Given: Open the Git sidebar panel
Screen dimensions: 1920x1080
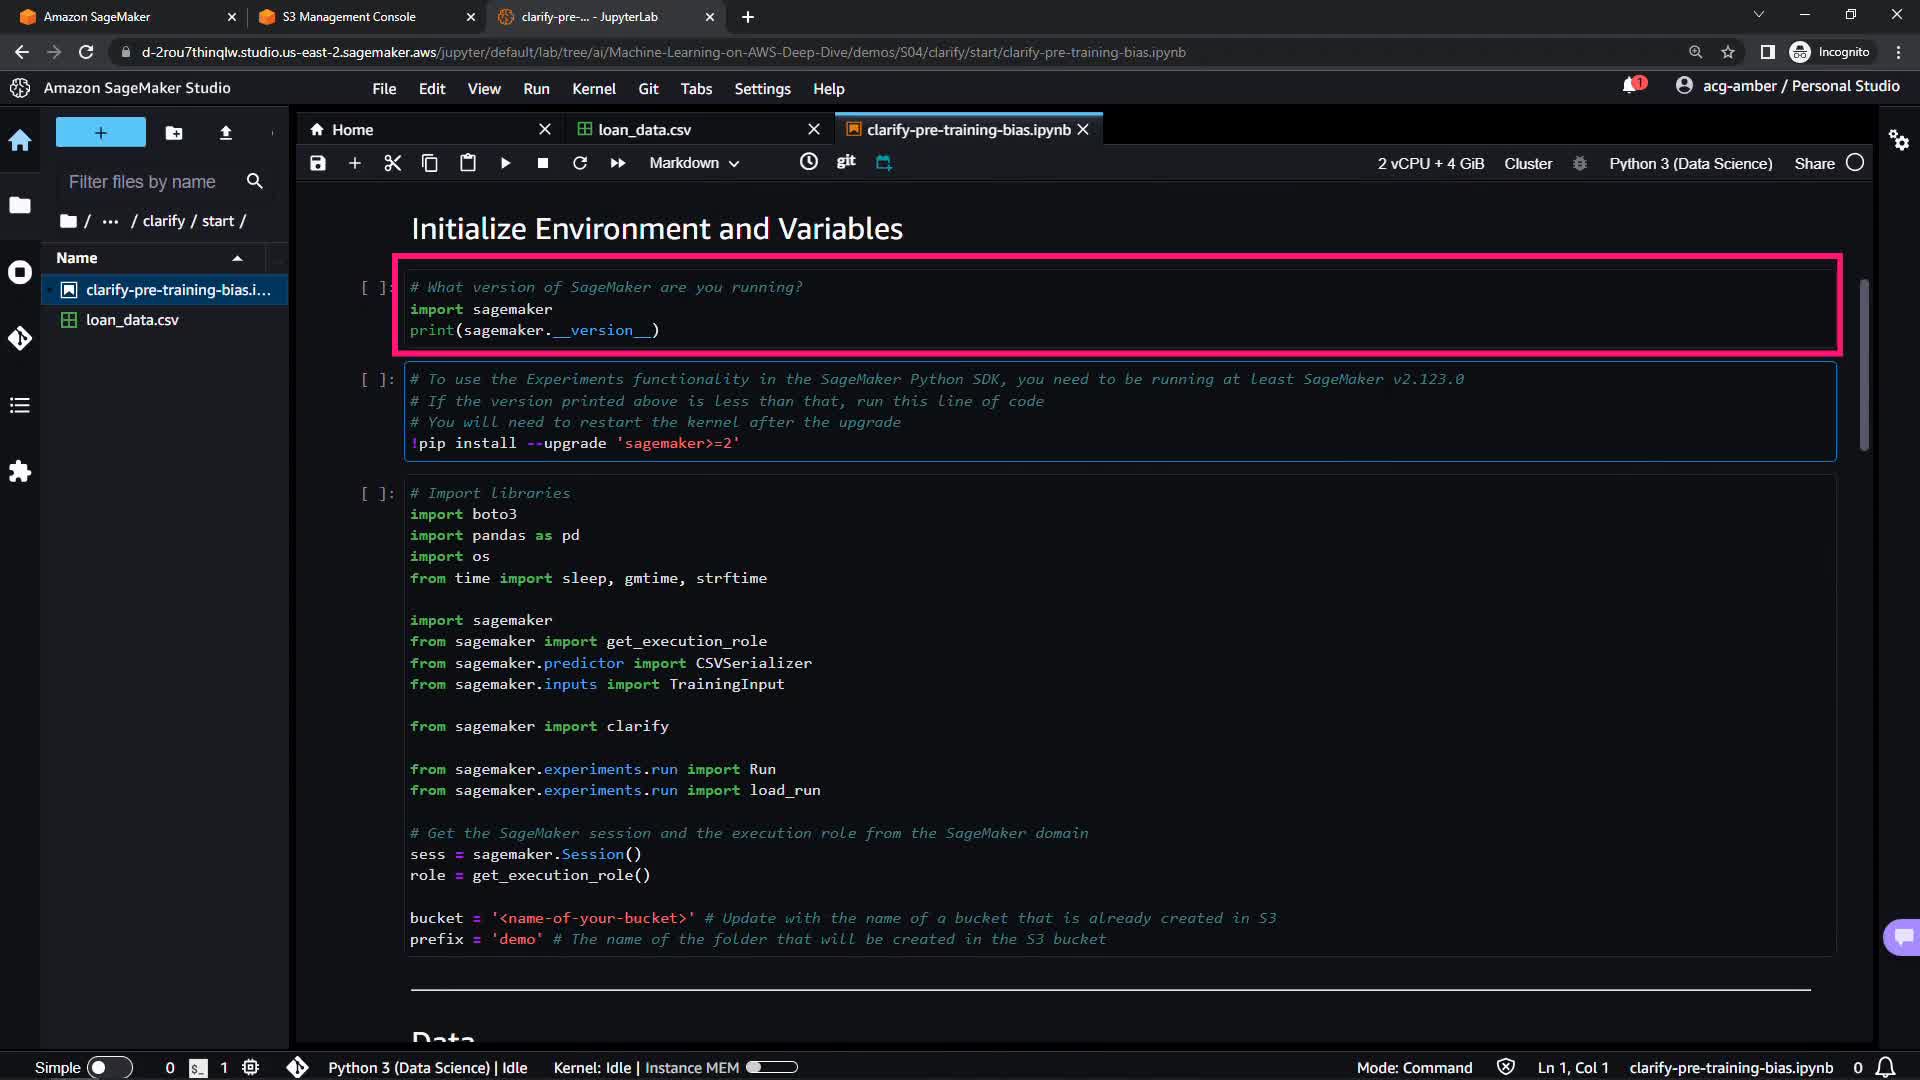Looking at the screenshot, I should 20,339.
